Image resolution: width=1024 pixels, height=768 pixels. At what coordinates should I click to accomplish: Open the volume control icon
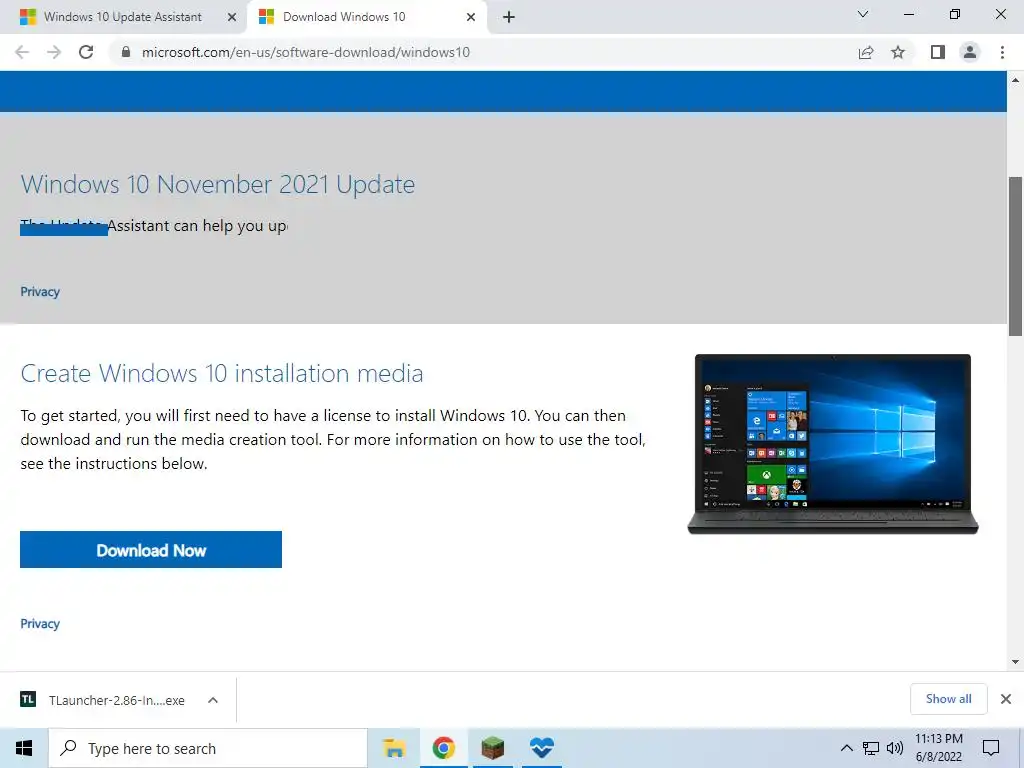coord(895,748)
